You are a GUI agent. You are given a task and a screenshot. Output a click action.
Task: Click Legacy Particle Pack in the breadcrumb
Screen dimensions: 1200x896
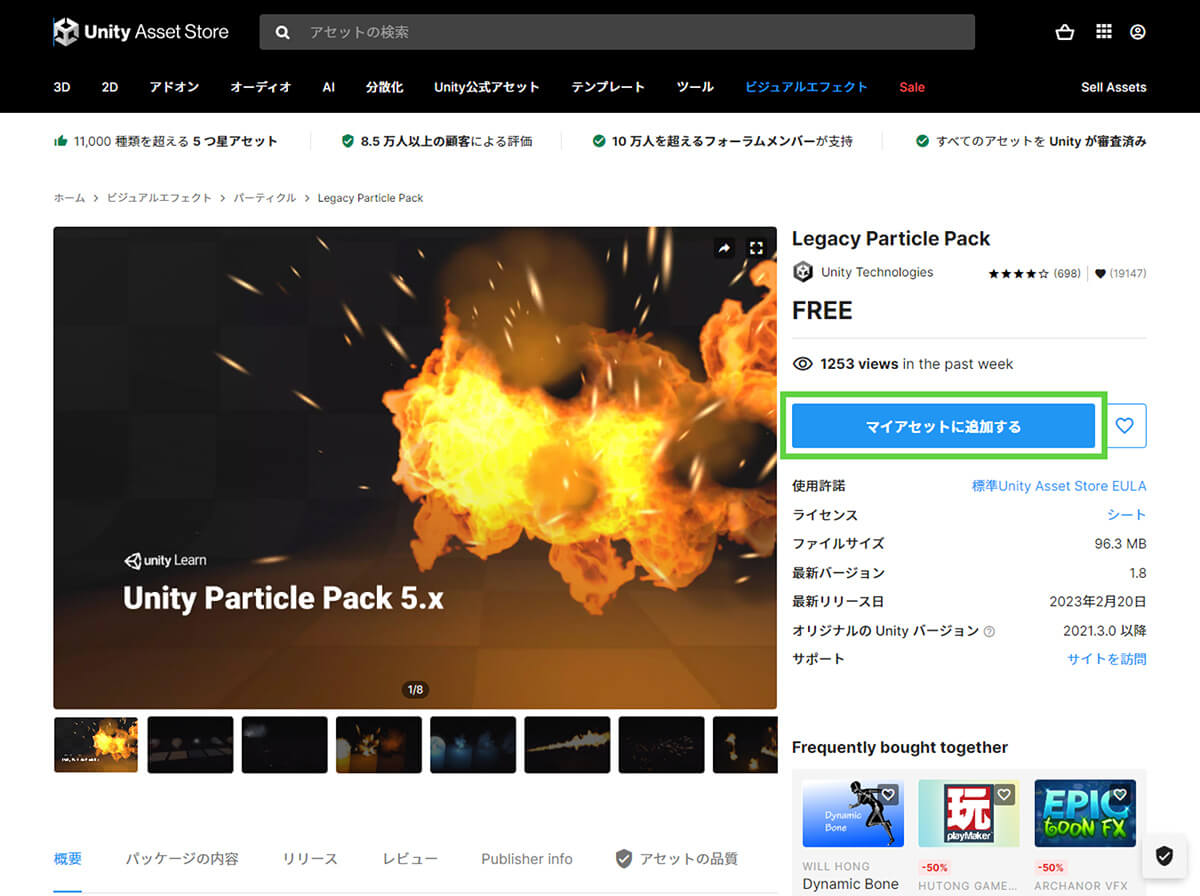tap(370, 198)
